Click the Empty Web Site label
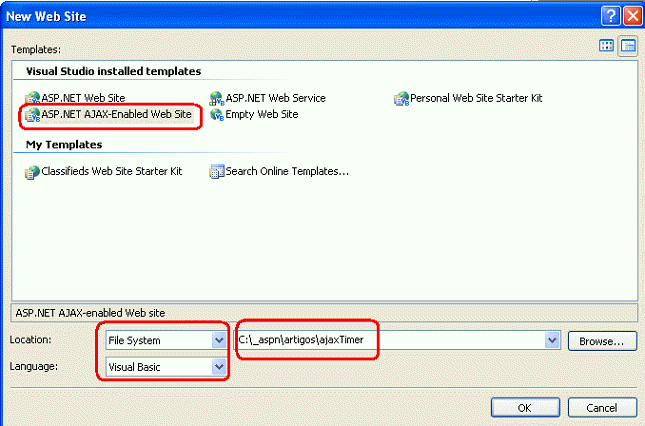Image resolution: width=645 pixels, height=426 pixels. tap(262, 114)
